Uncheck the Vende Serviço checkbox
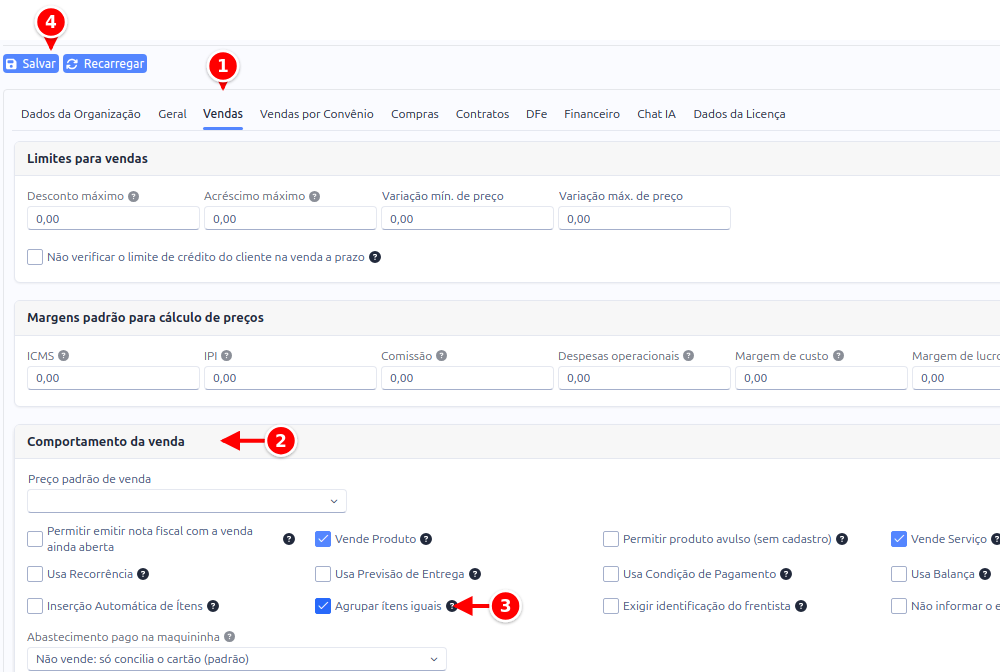 [x=899, y=539]
